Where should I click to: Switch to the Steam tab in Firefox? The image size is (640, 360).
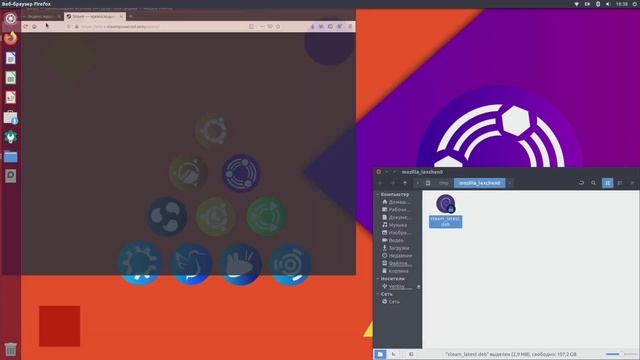[x=95, y=16]
